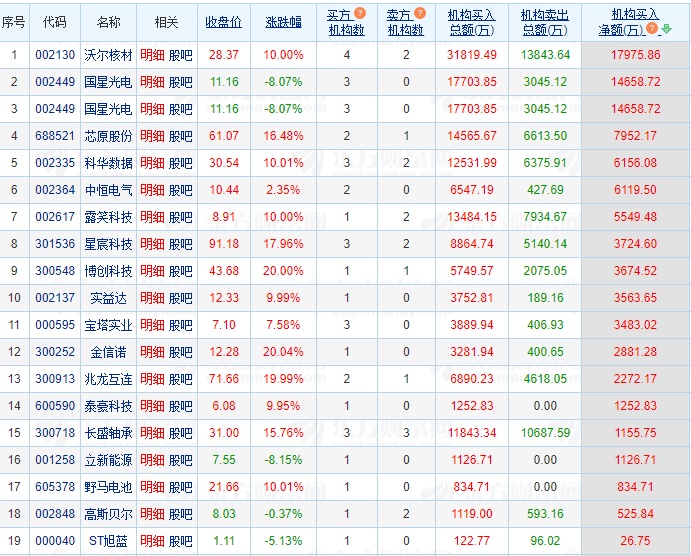Open stock code 002130
This screenshot has width=691, height=556.
55,55
